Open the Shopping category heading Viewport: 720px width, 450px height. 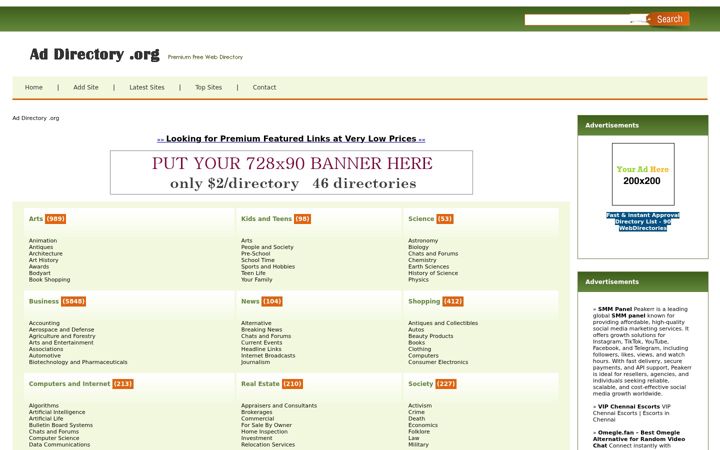point(424,301)
